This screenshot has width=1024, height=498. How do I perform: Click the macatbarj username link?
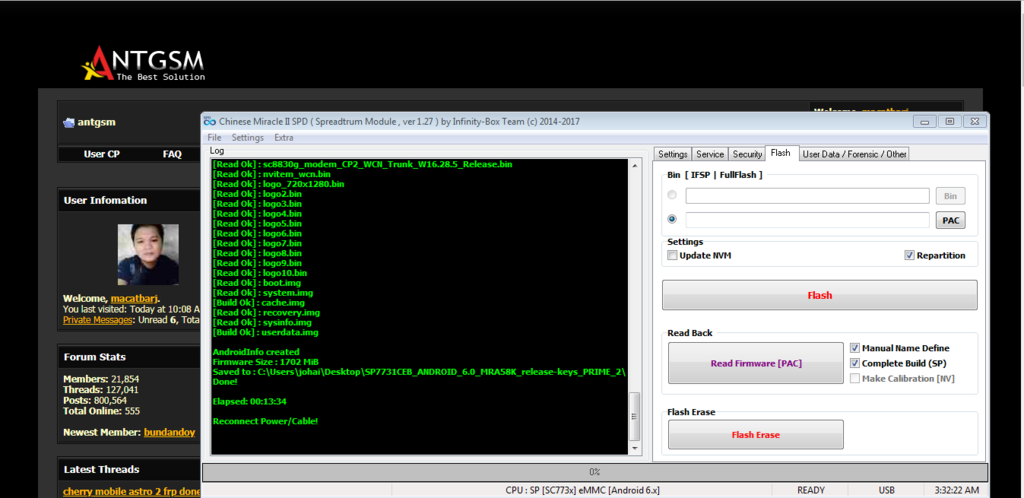(x=134, y=298)
